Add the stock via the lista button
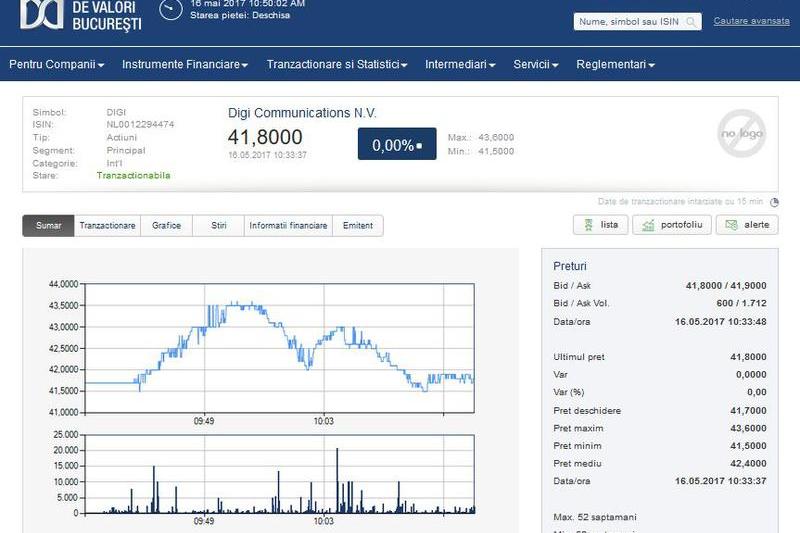 pyautogui.click(x=600, y=225)
